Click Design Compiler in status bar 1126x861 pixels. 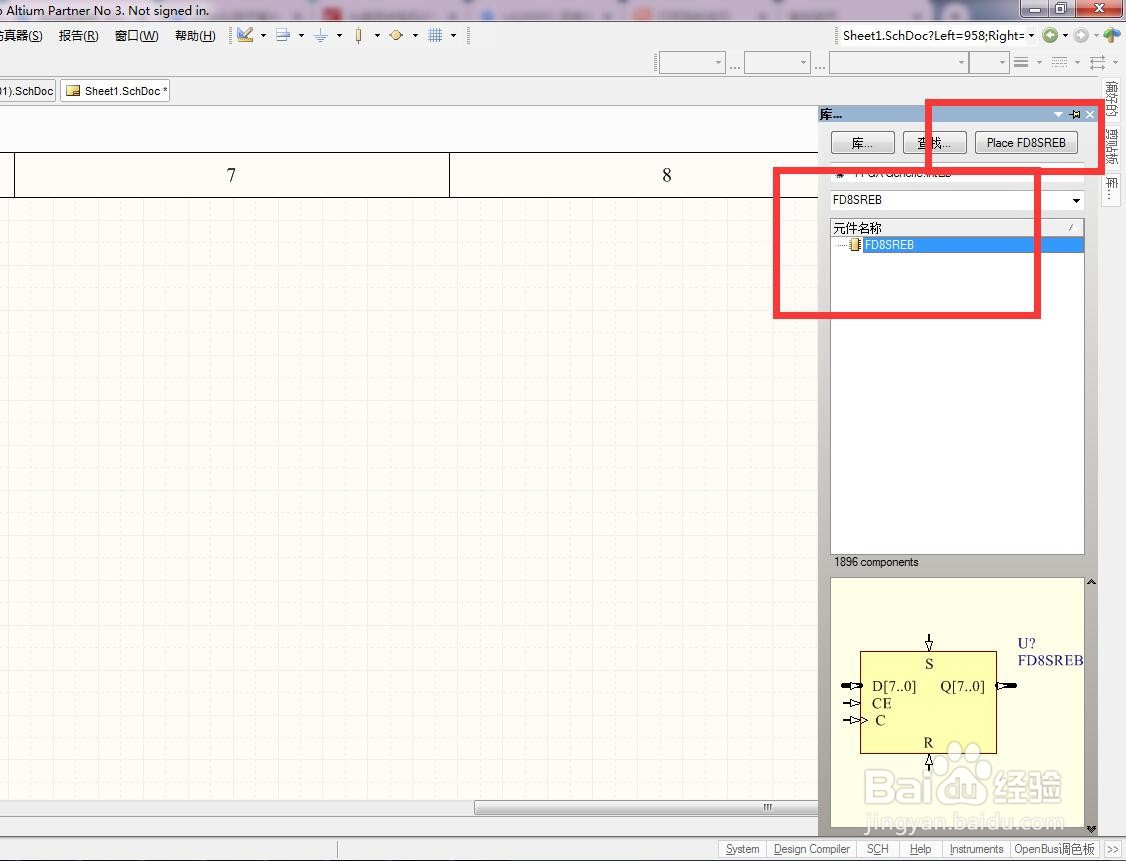point(811,849)
